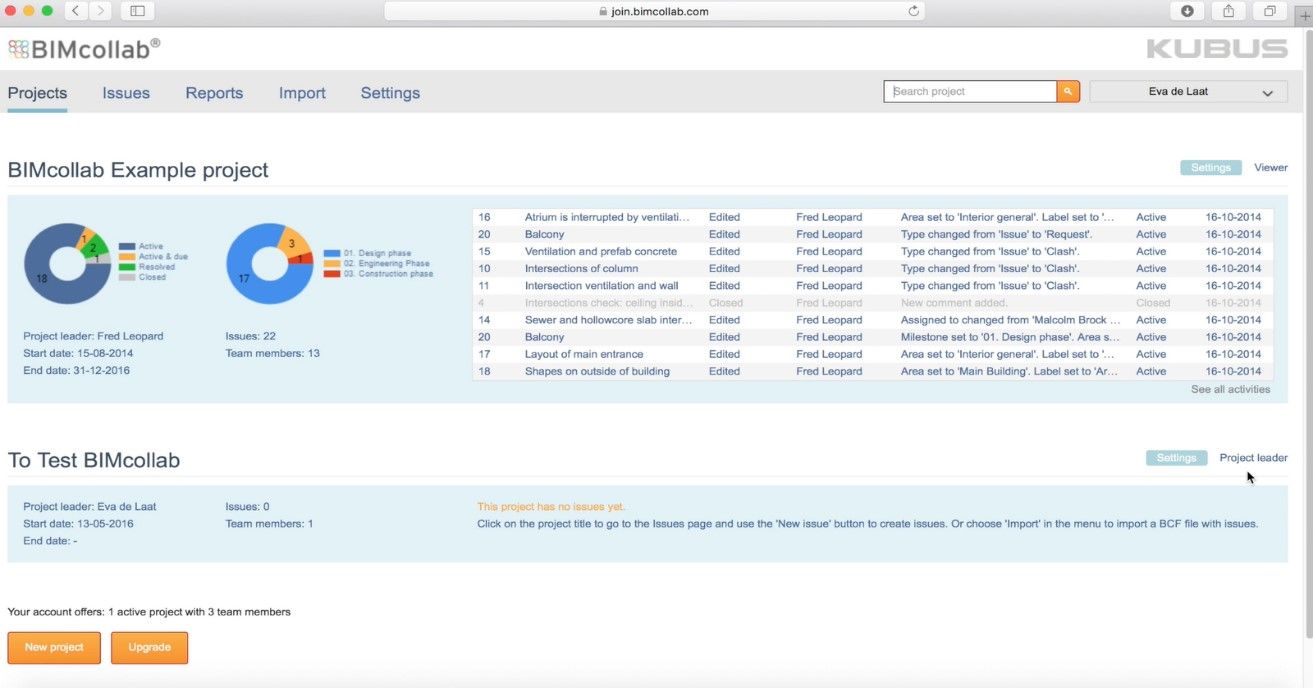
Task: Open the Eva de Laat user dropdown
Action: 1188,91
